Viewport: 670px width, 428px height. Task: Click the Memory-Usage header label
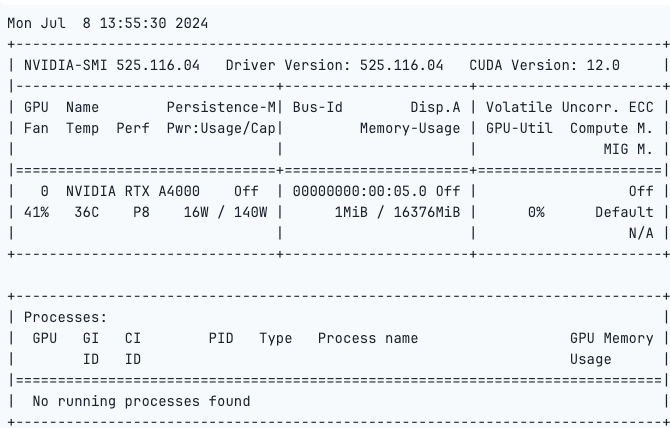coord(410,128)
